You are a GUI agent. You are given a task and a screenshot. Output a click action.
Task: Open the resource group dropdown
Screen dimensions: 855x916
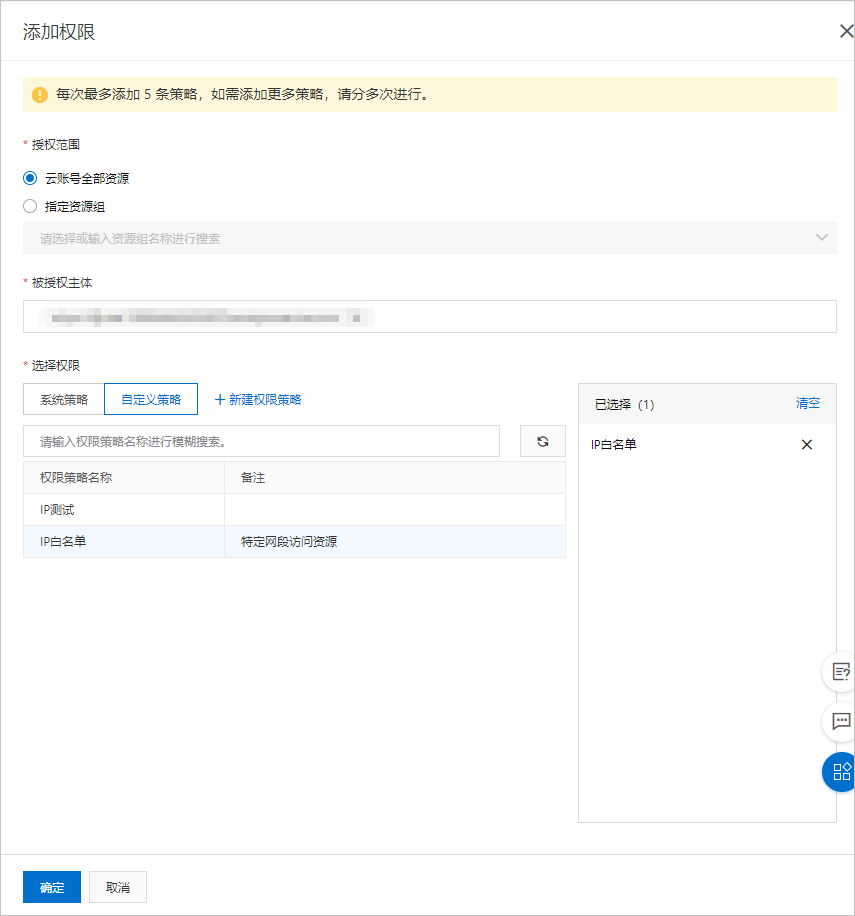coord(430,238)
